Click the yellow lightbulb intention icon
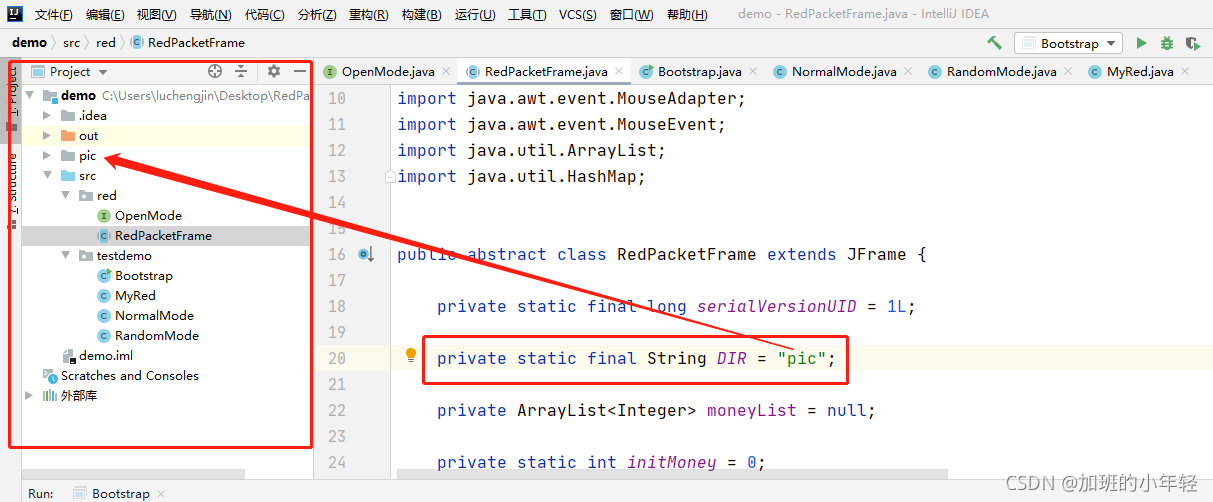Screen dimensions: 1213x502 (410, 355)
